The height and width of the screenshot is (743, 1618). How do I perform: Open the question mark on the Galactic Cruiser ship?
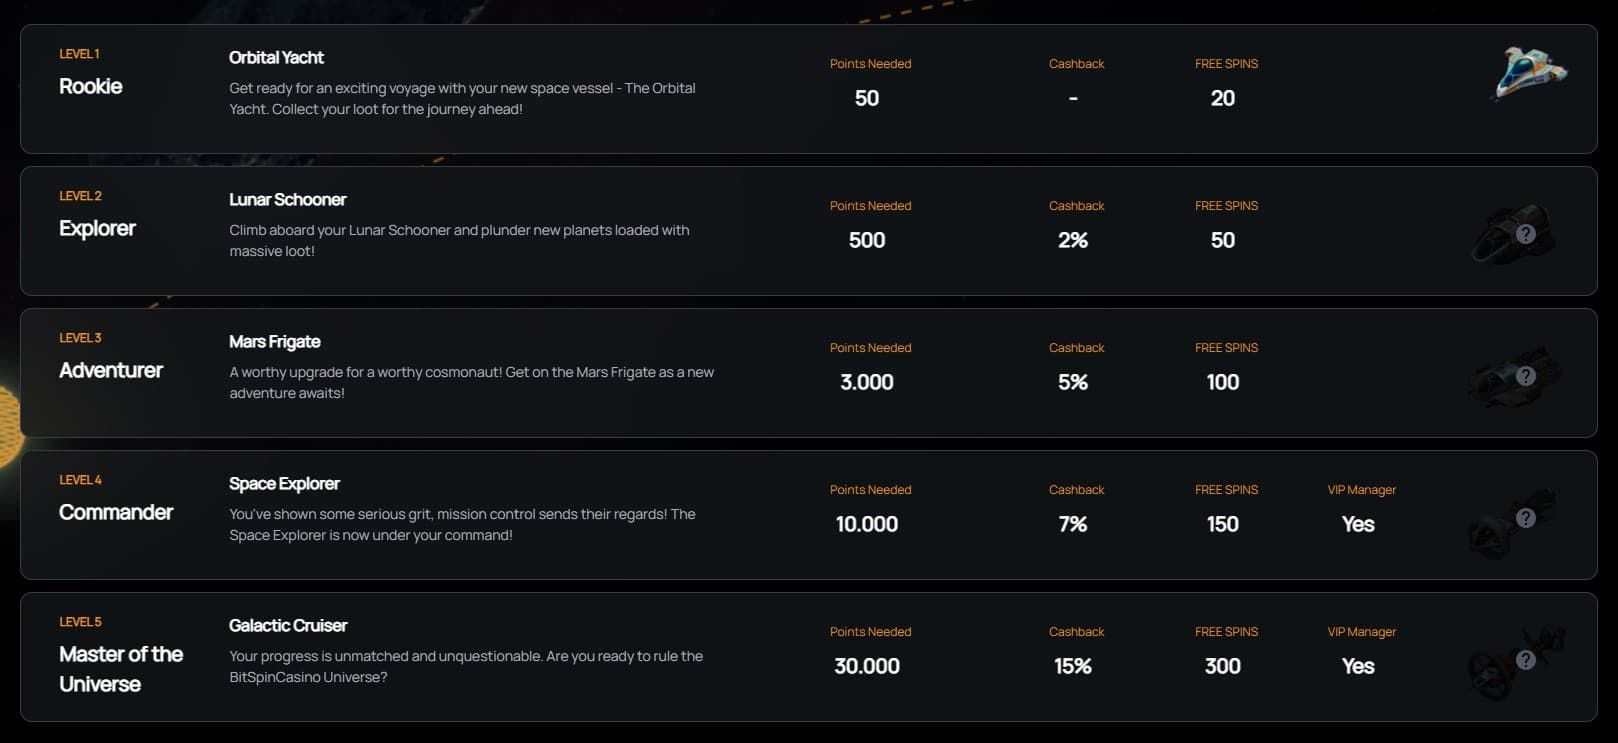1526,660
